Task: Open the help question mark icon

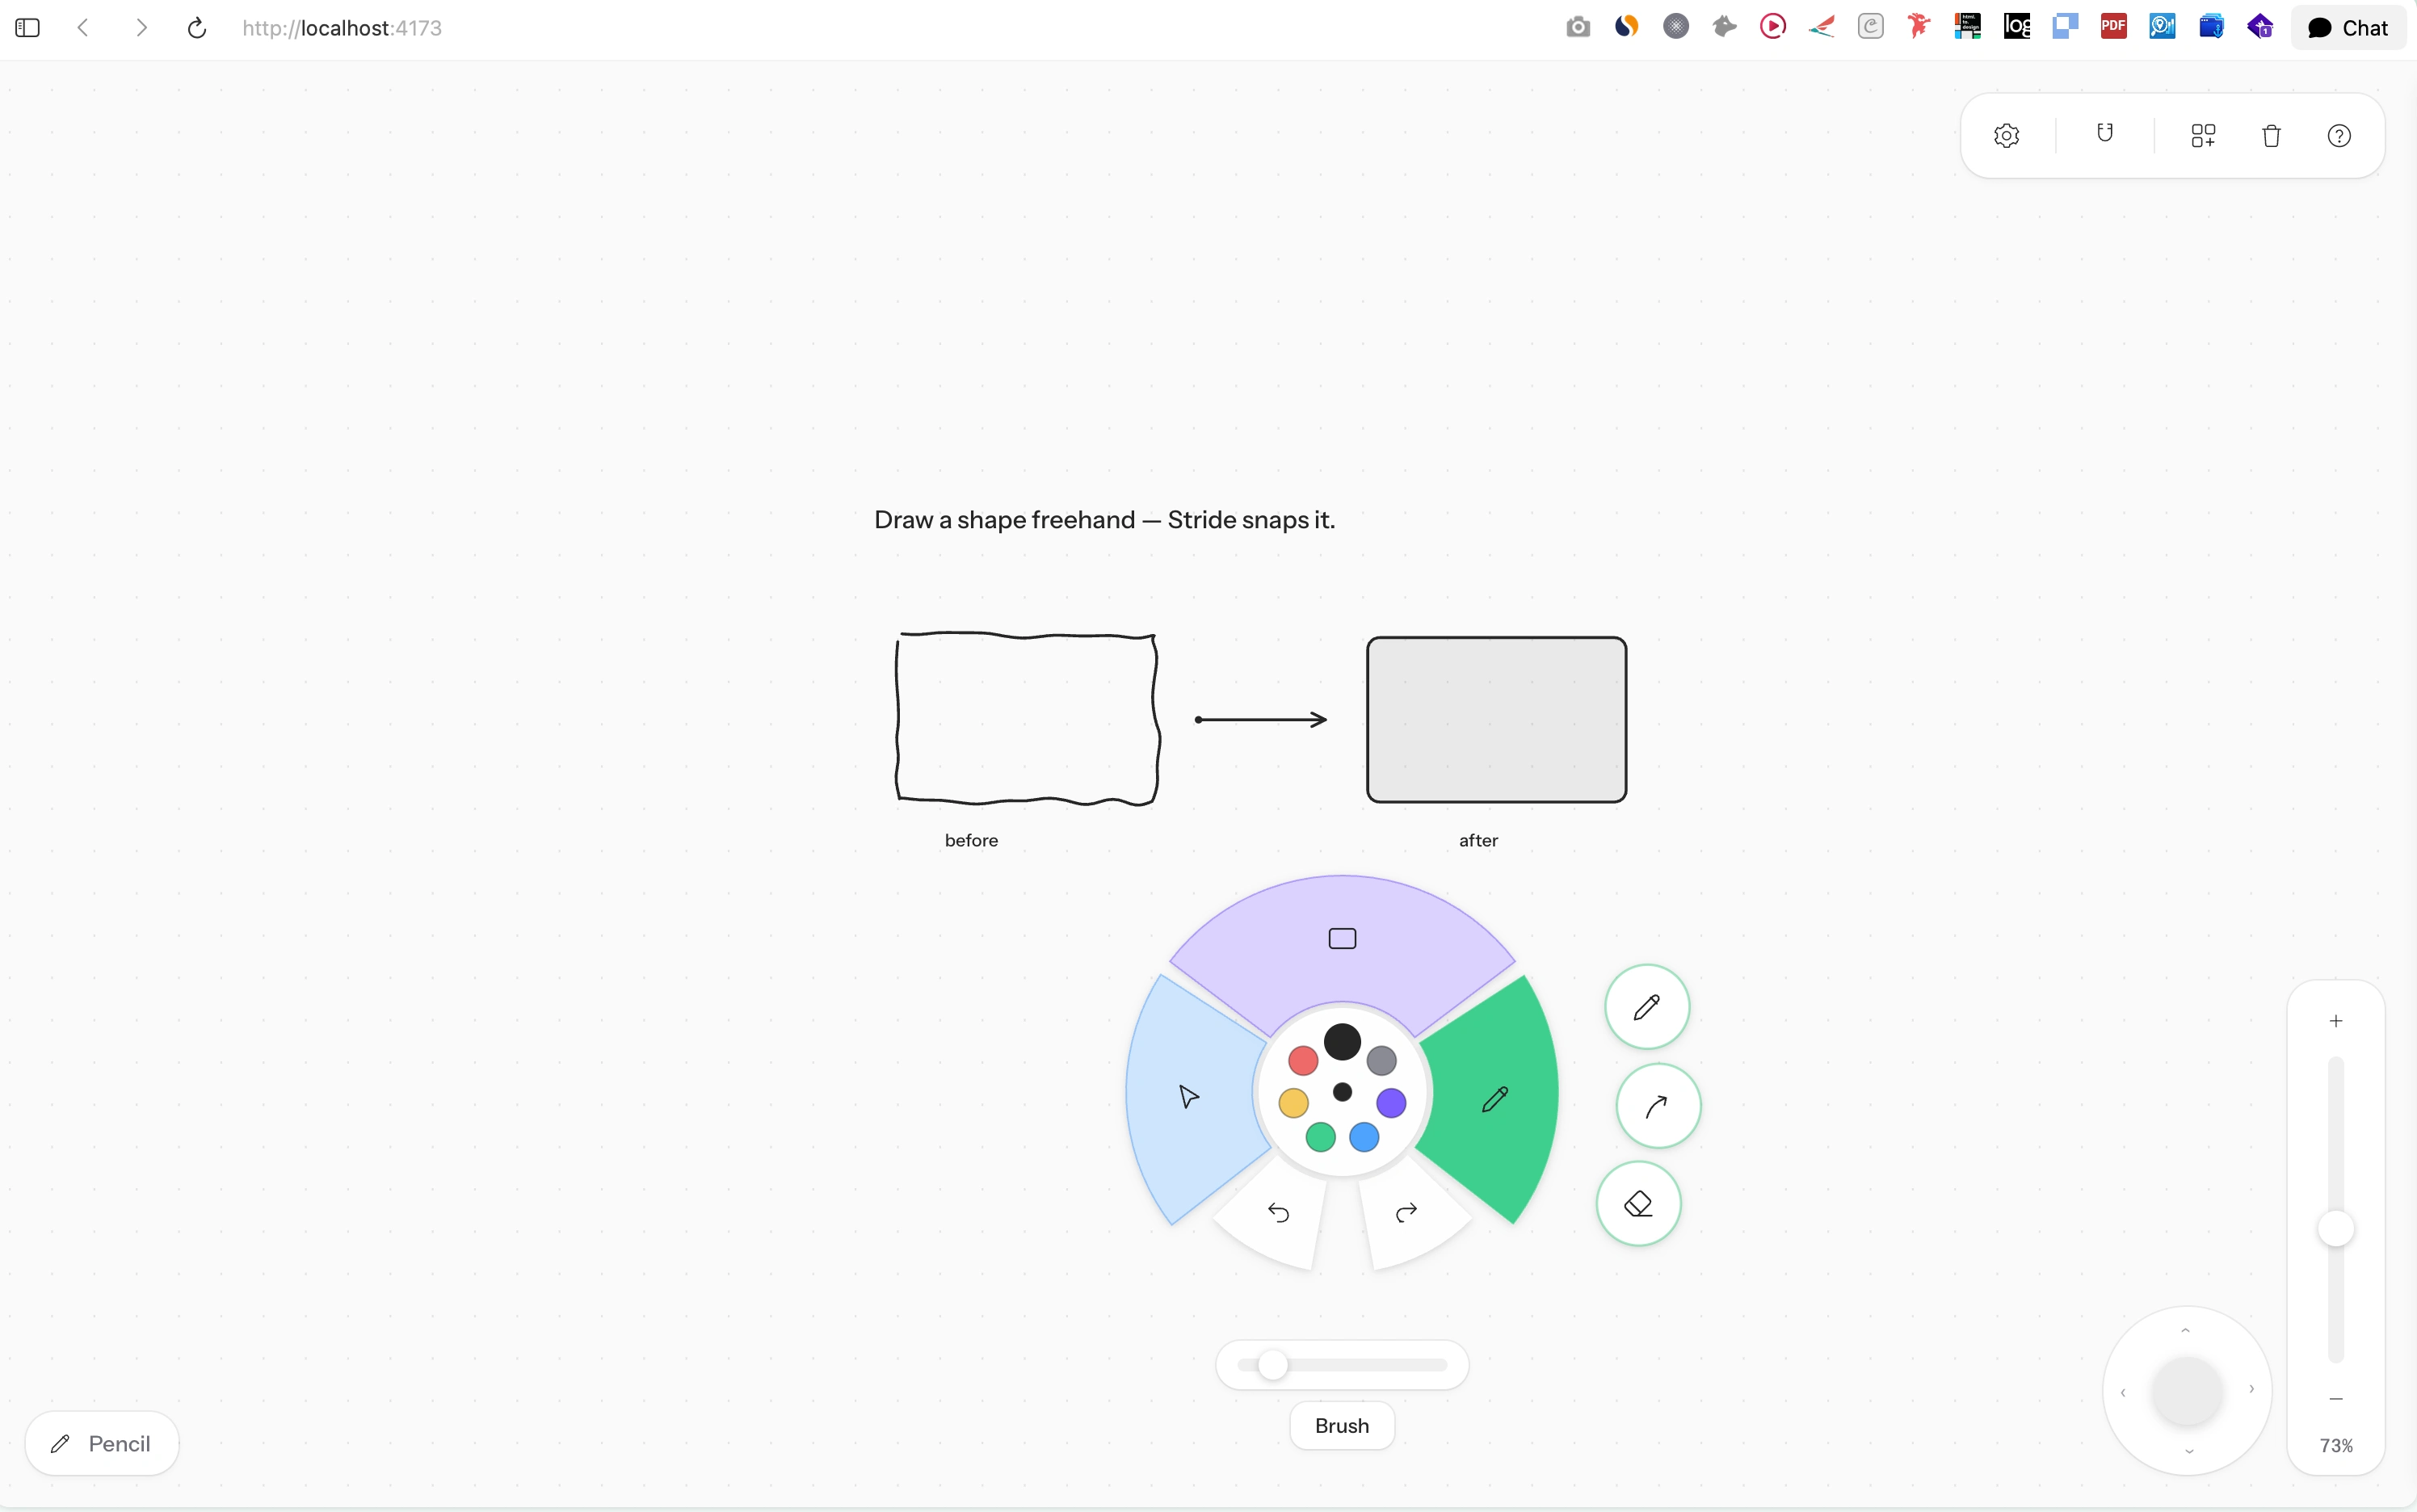Action: pyautogui.click(x=2339, y=136)
